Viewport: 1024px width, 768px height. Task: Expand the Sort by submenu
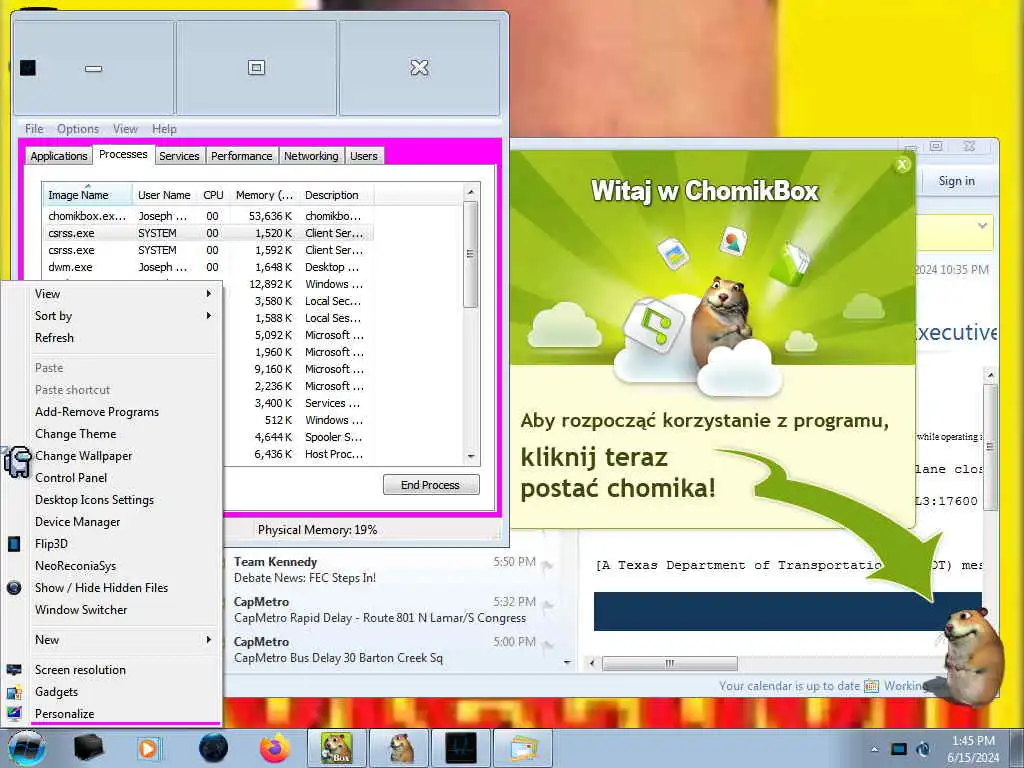[122, 316]
